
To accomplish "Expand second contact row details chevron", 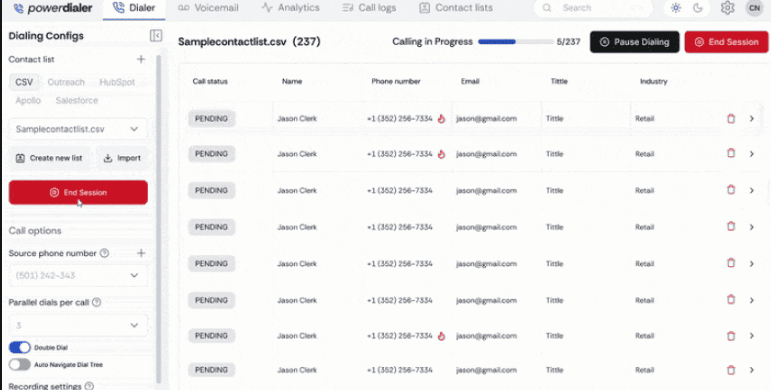I will [752, 154].
